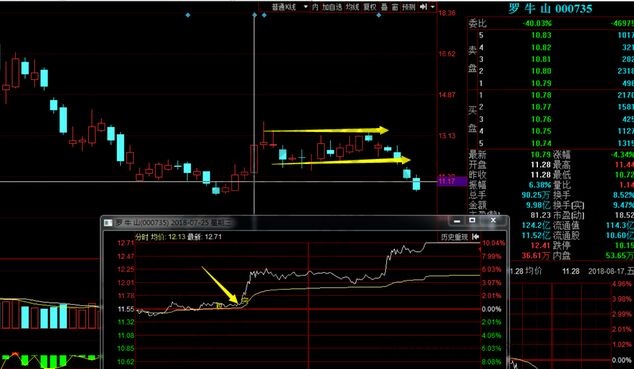Click the 内 toolbar button
Screen dimensions: 634x369
[315, 7]
